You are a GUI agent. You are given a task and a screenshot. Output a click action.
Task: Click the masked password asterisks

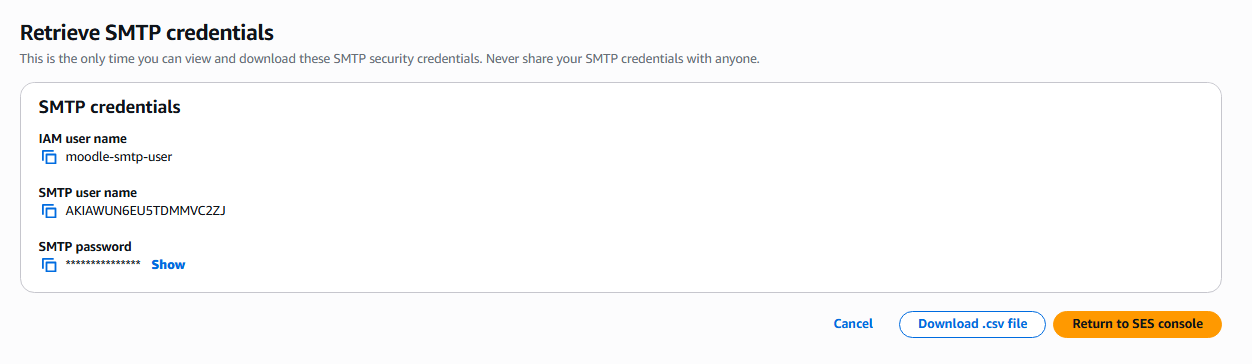point(103,265)
